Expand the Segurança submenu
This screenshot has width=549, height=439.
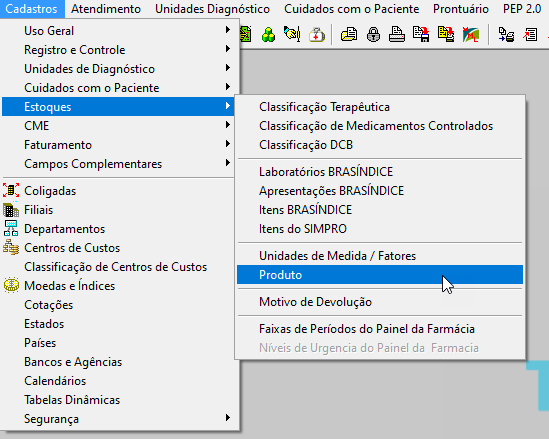(x=119, y=419)
